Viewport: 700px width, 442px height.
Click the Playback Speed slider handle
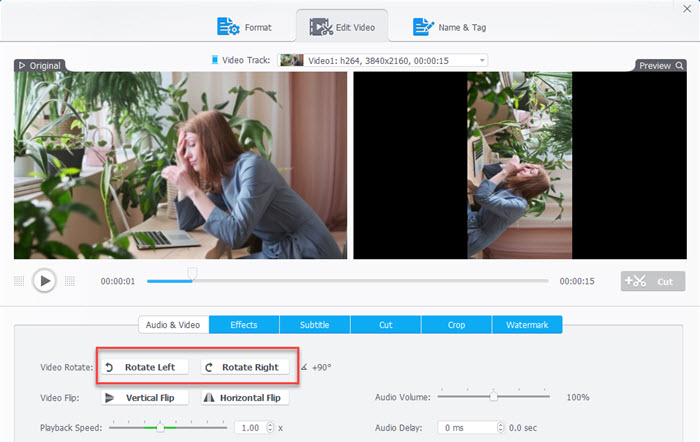pos(160,427)
